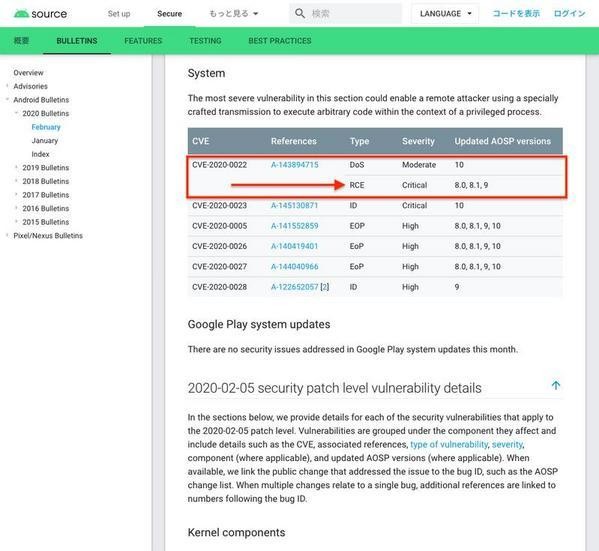Switch to the TESTING tab
The height and width of the screenshot is (551, 599).
(206, 41)
